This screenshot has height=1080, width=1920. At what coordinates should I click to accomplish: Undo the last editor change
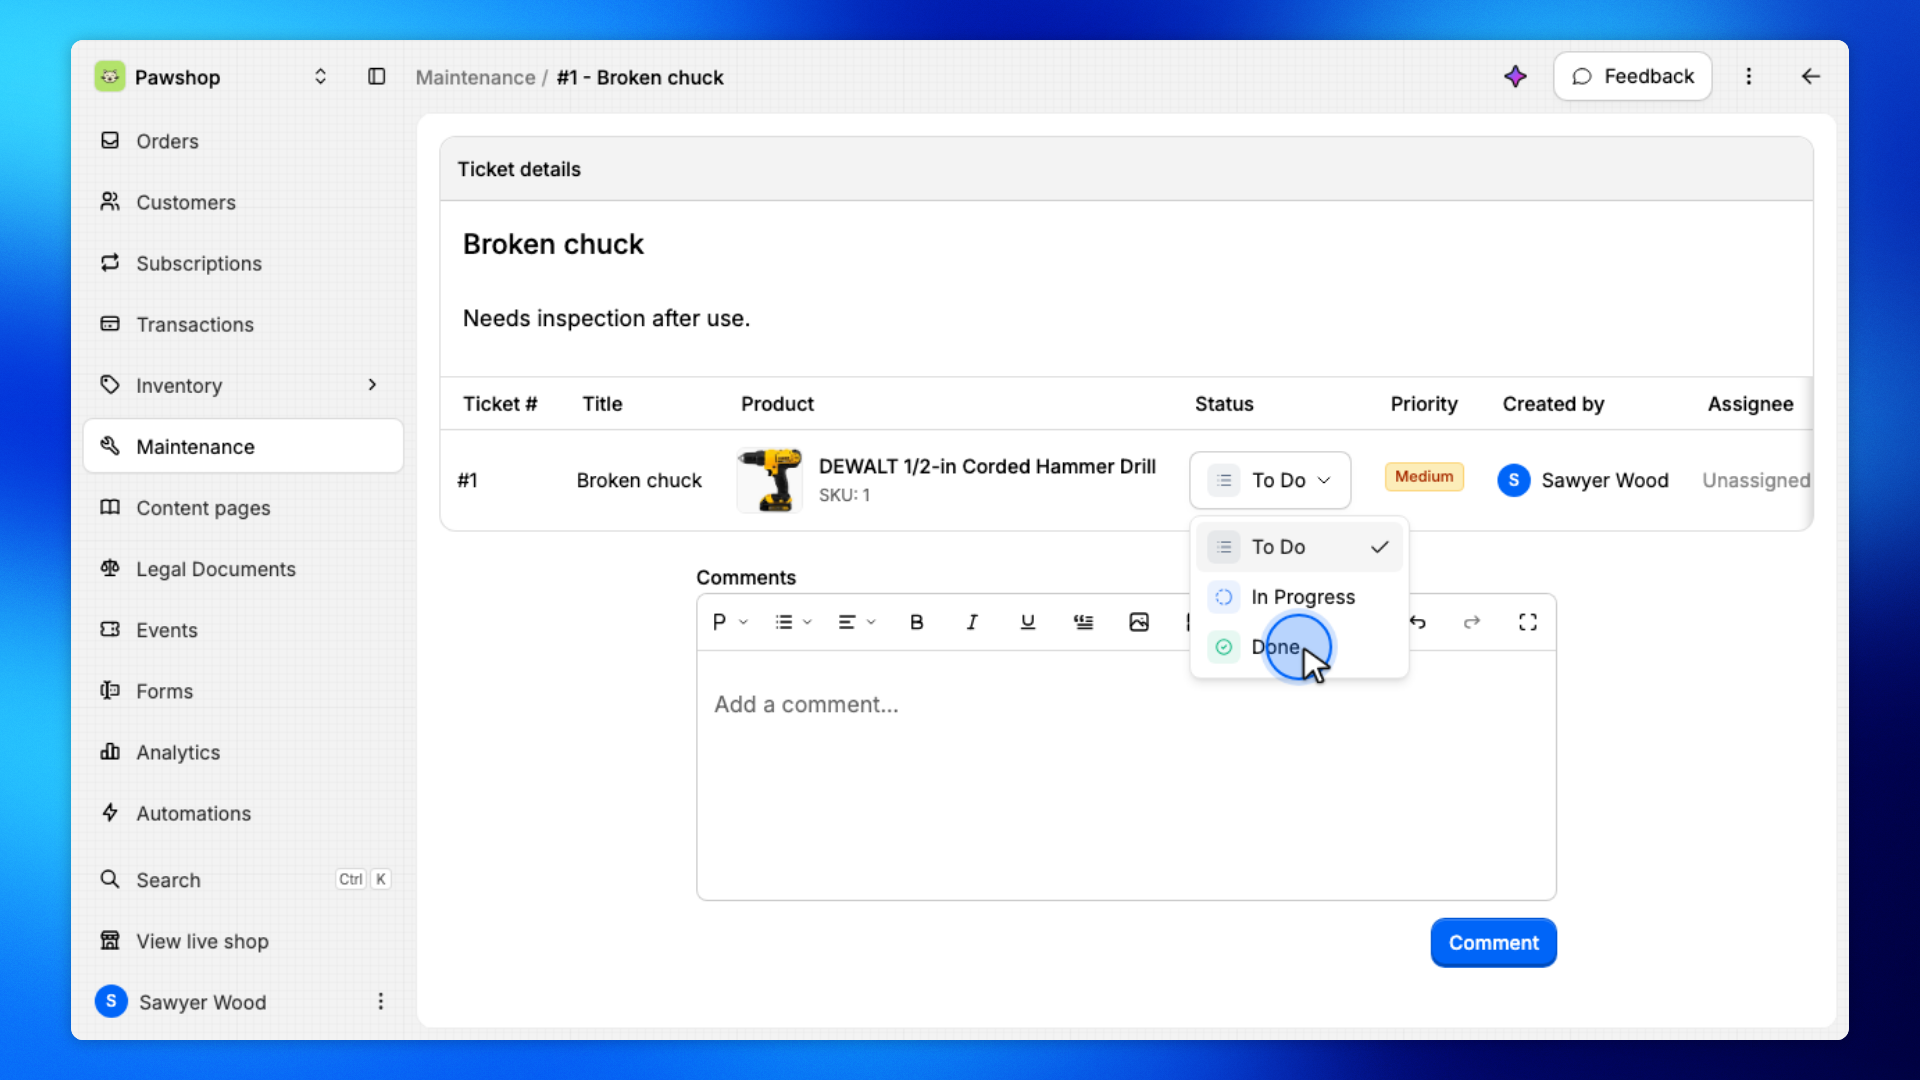(x=1418, y=622)
